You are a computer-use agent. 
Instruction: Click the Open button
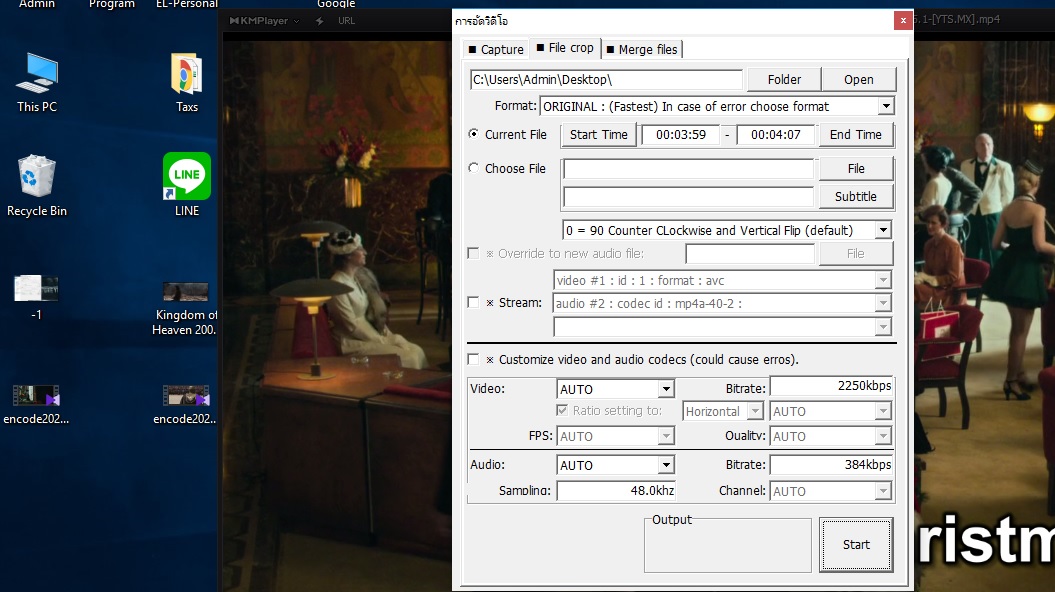click(859, 79)
